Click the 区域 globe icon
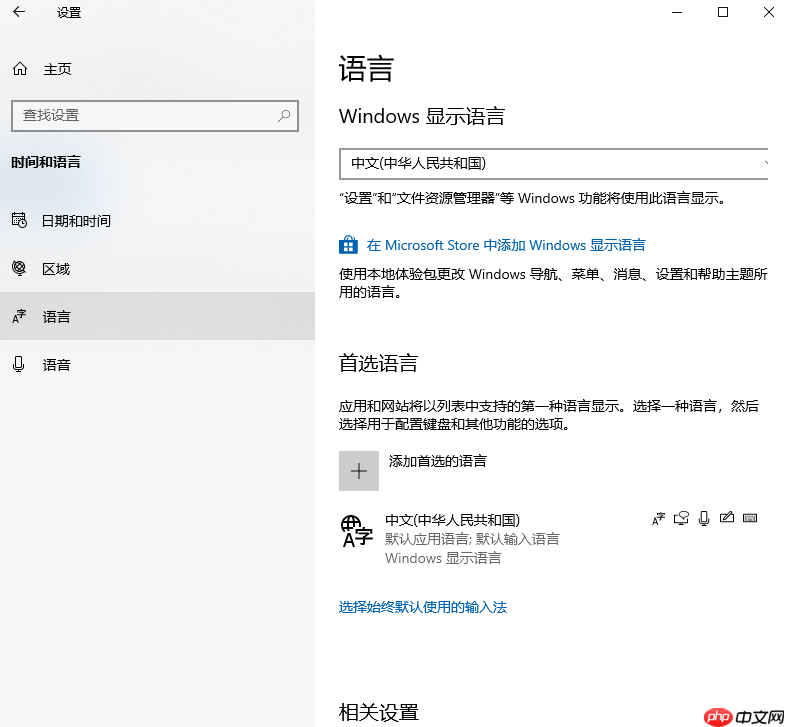The height and width of the screenshot is (727, 785). coord(19,268)
